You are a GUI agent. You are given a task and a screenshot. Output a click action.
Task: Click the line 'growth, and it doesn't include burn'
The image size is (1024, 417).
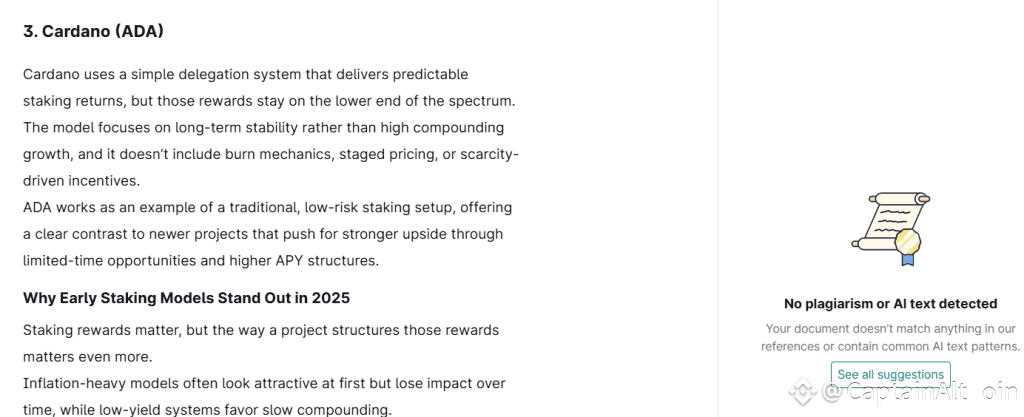[x=270, y=155]
